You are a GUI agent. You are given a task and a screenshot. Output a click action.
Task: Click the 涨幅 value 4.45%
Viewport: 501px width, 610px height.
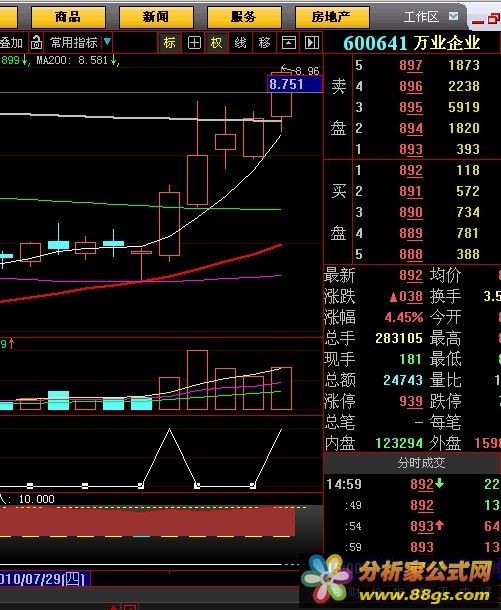[403, 317]
